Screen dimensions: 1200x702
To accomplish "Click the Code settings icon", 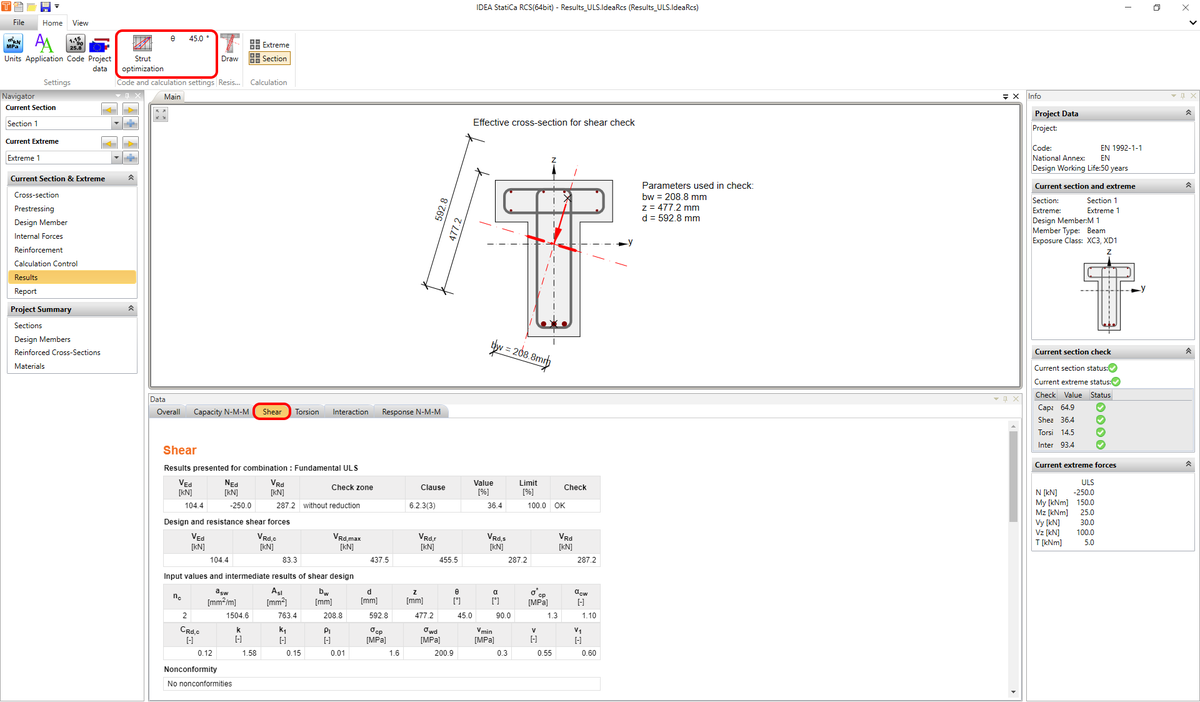I will pos(75,45).
